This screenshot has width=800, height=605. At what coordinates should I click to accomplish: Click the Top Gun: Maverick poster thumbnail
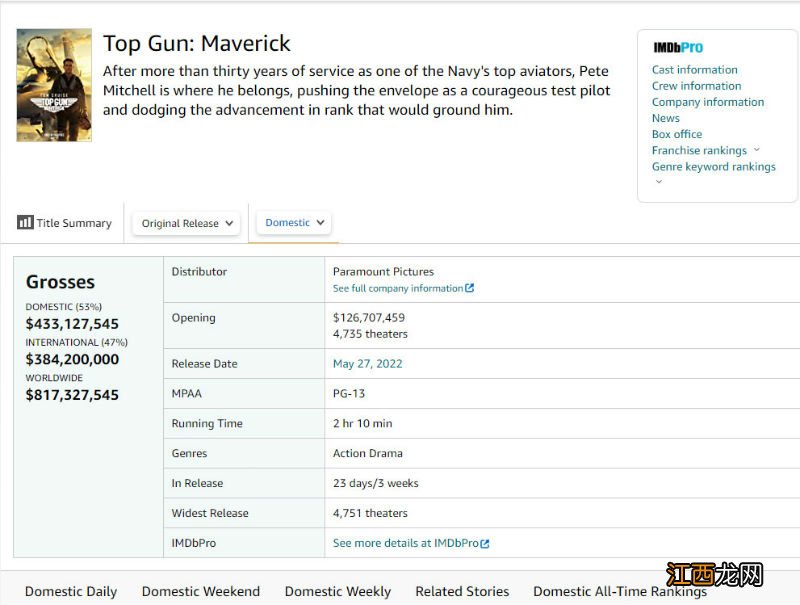pos(54,85)
